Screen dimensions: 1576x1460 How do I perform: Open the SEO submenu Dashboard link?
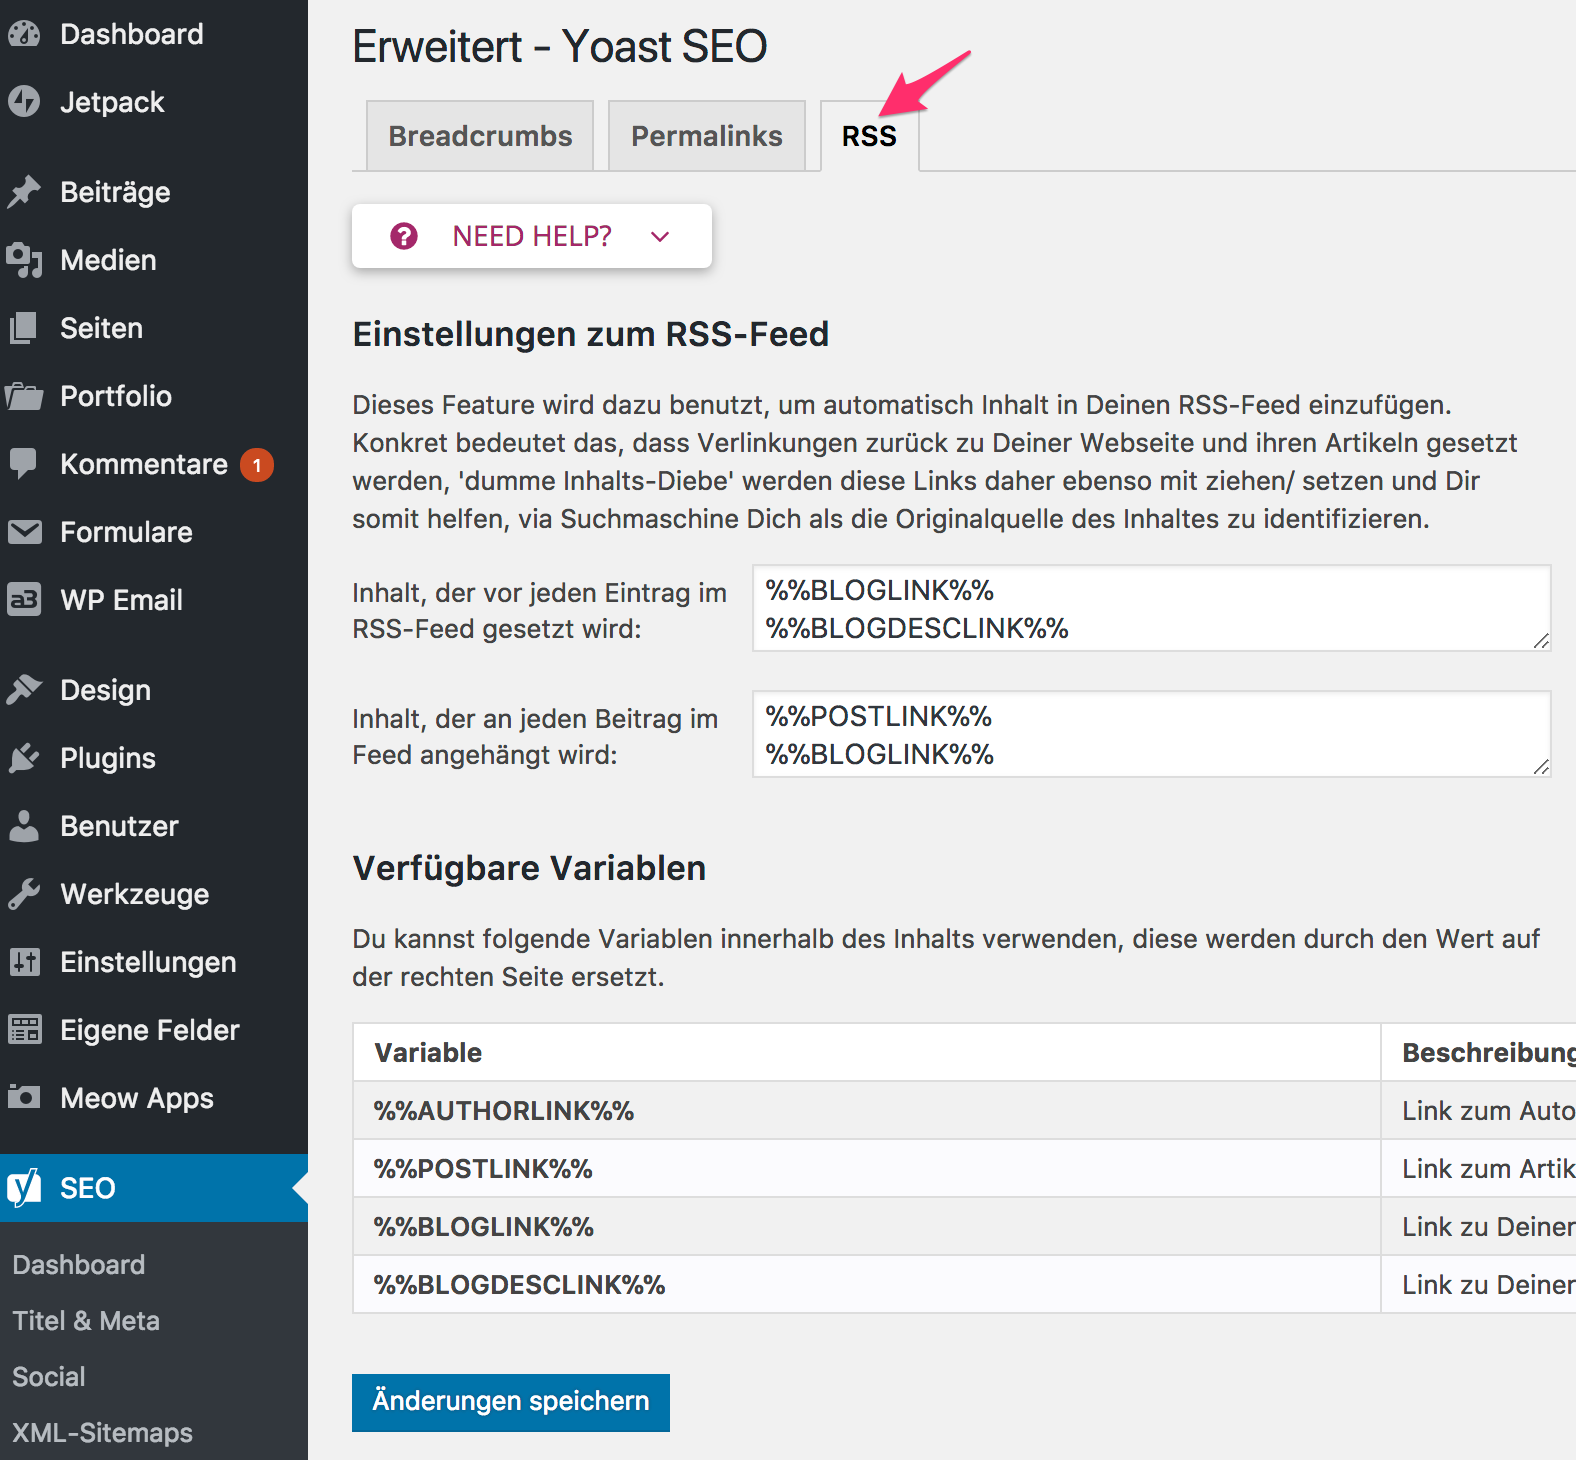pos(79,1265)
